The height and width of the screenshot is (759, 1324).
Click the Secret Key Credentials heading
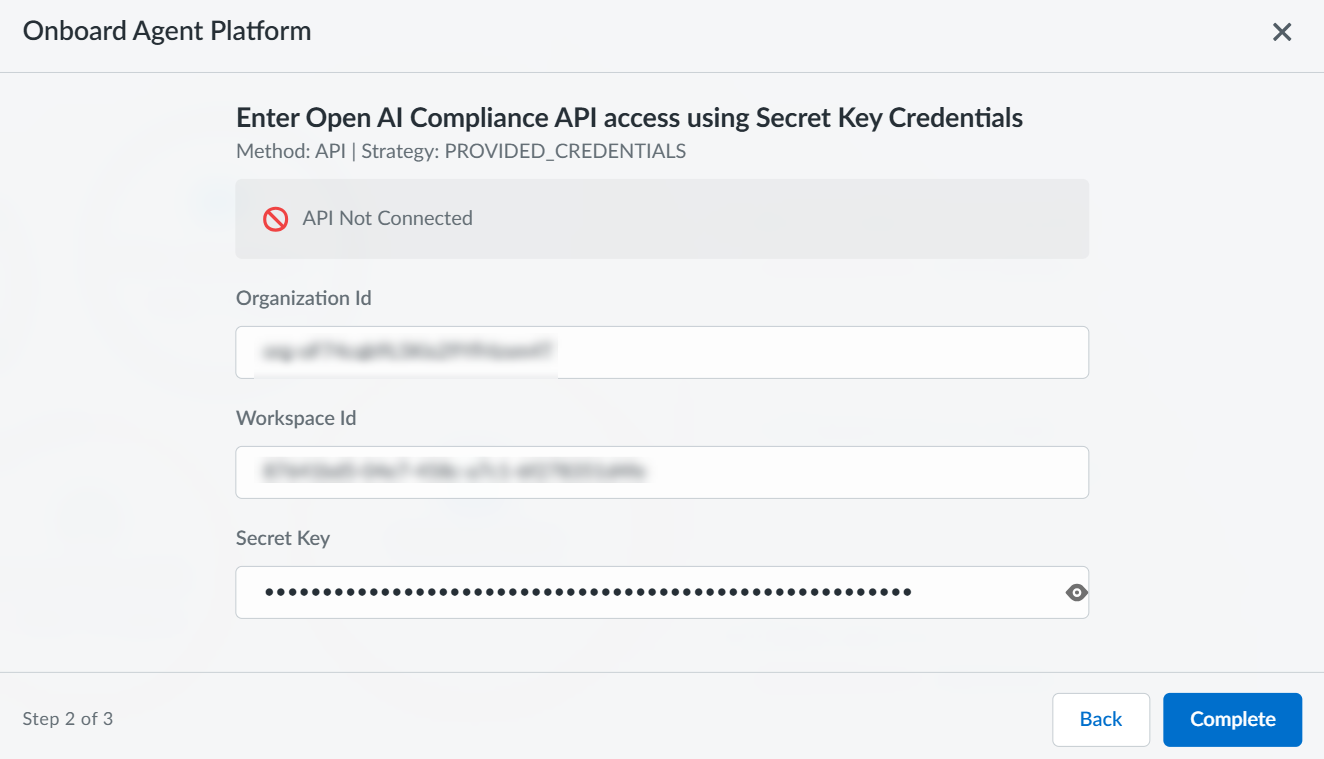coord(629,118)
